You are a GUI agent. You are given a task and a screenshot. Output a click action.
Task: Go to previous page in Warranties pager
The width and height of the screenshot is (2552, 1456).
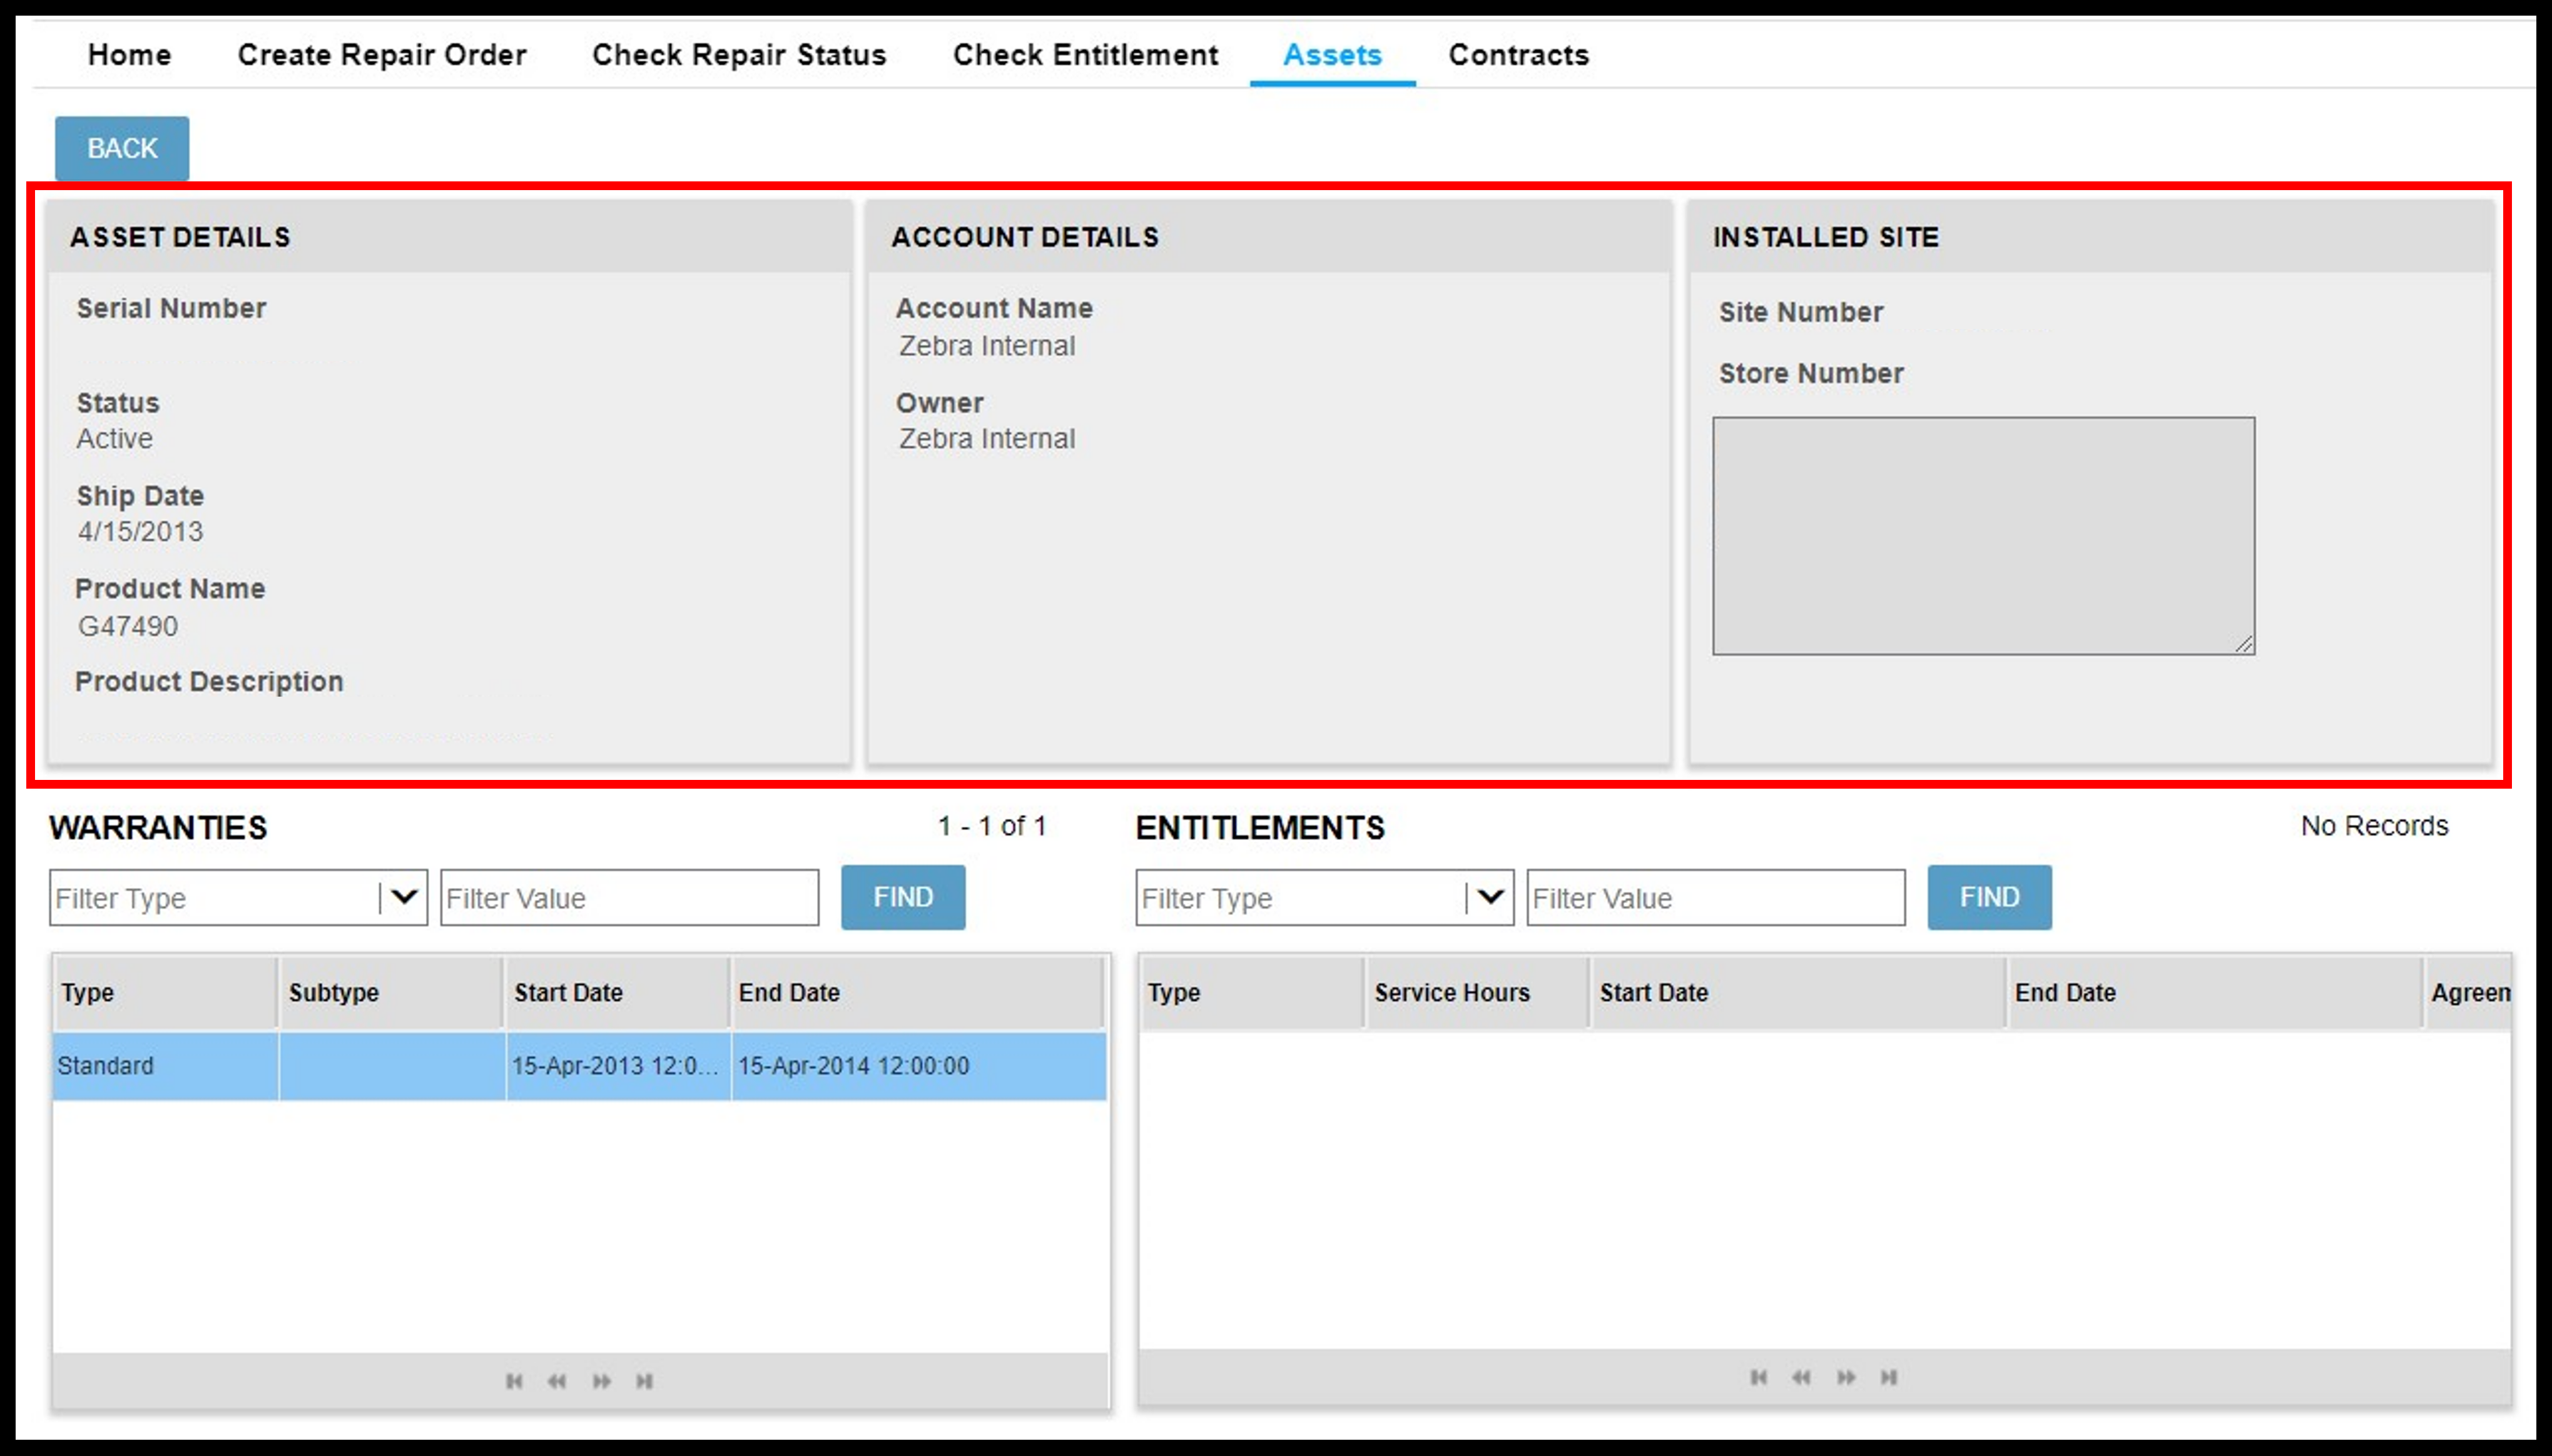557,1381
